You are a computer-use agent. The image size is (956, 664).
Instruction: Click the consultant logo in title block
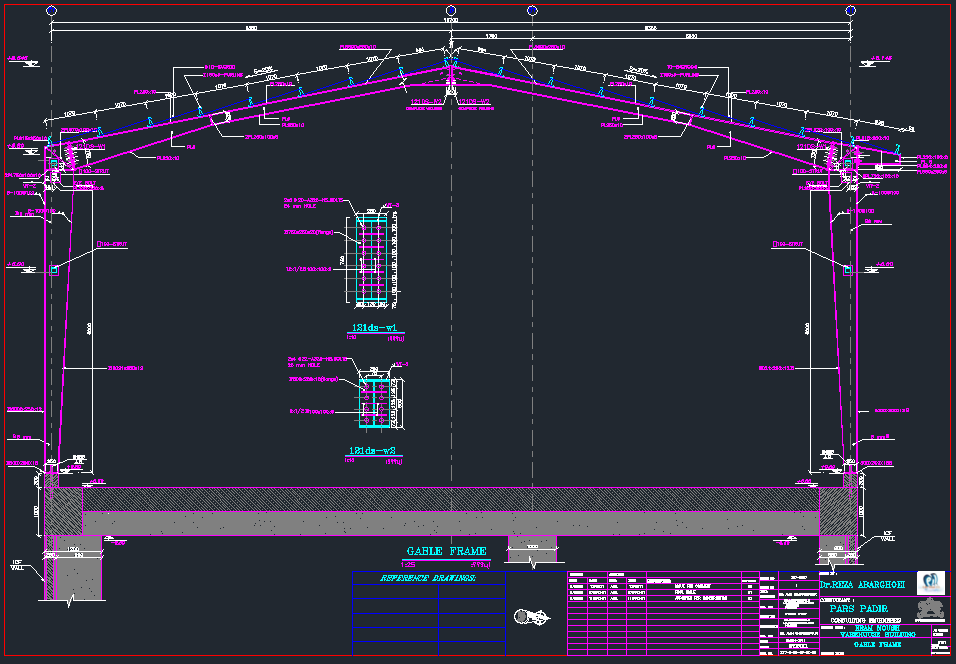coord(930,581)
